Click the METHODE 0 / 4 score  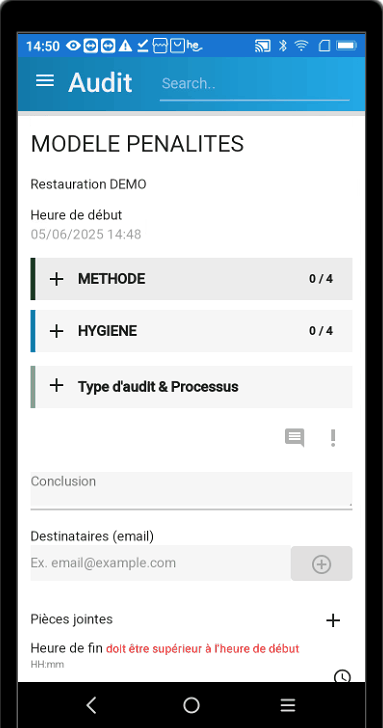click(321, 279)
